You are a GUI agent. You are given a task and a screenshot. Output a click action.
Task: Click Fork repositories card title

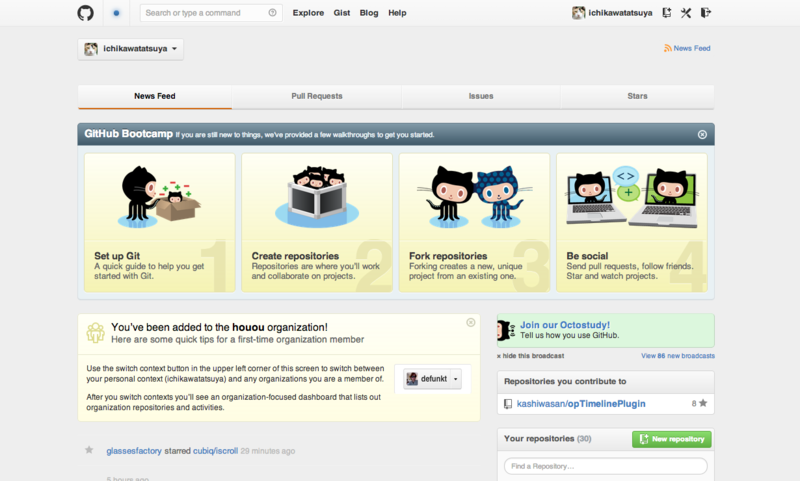pyautogui.click(x=448, y=256)
